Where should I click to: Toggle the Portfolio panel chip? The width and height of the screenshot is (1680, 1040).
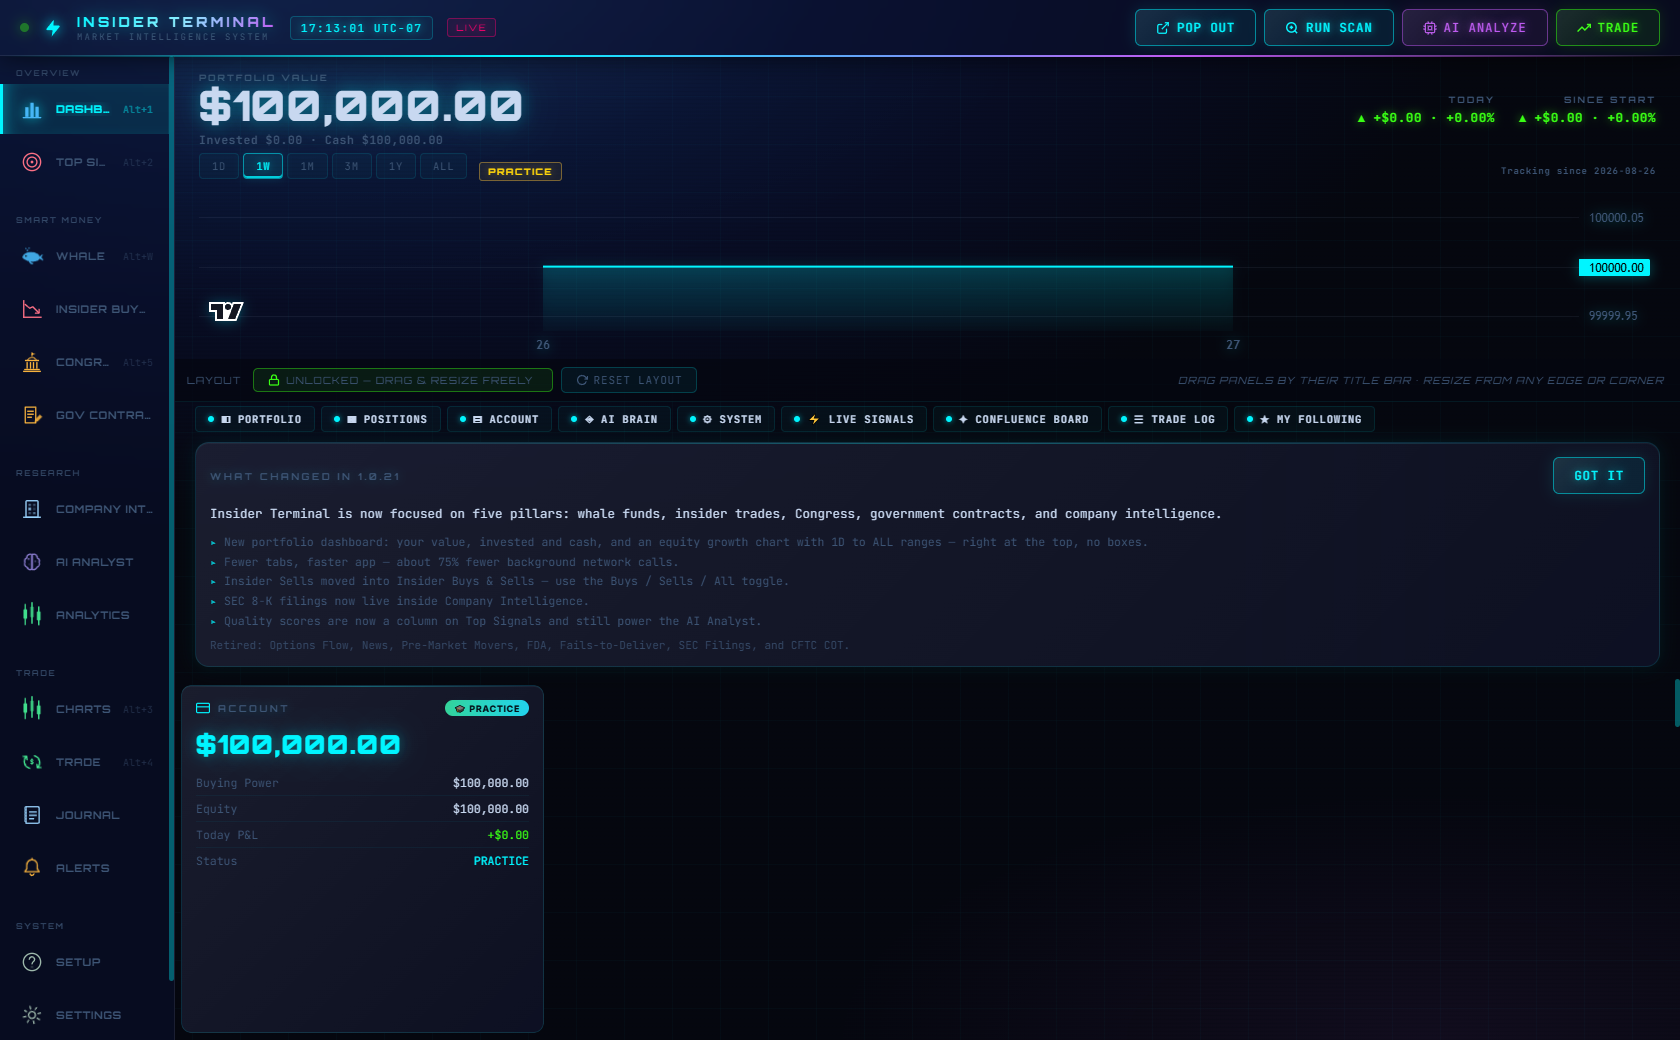255,419
